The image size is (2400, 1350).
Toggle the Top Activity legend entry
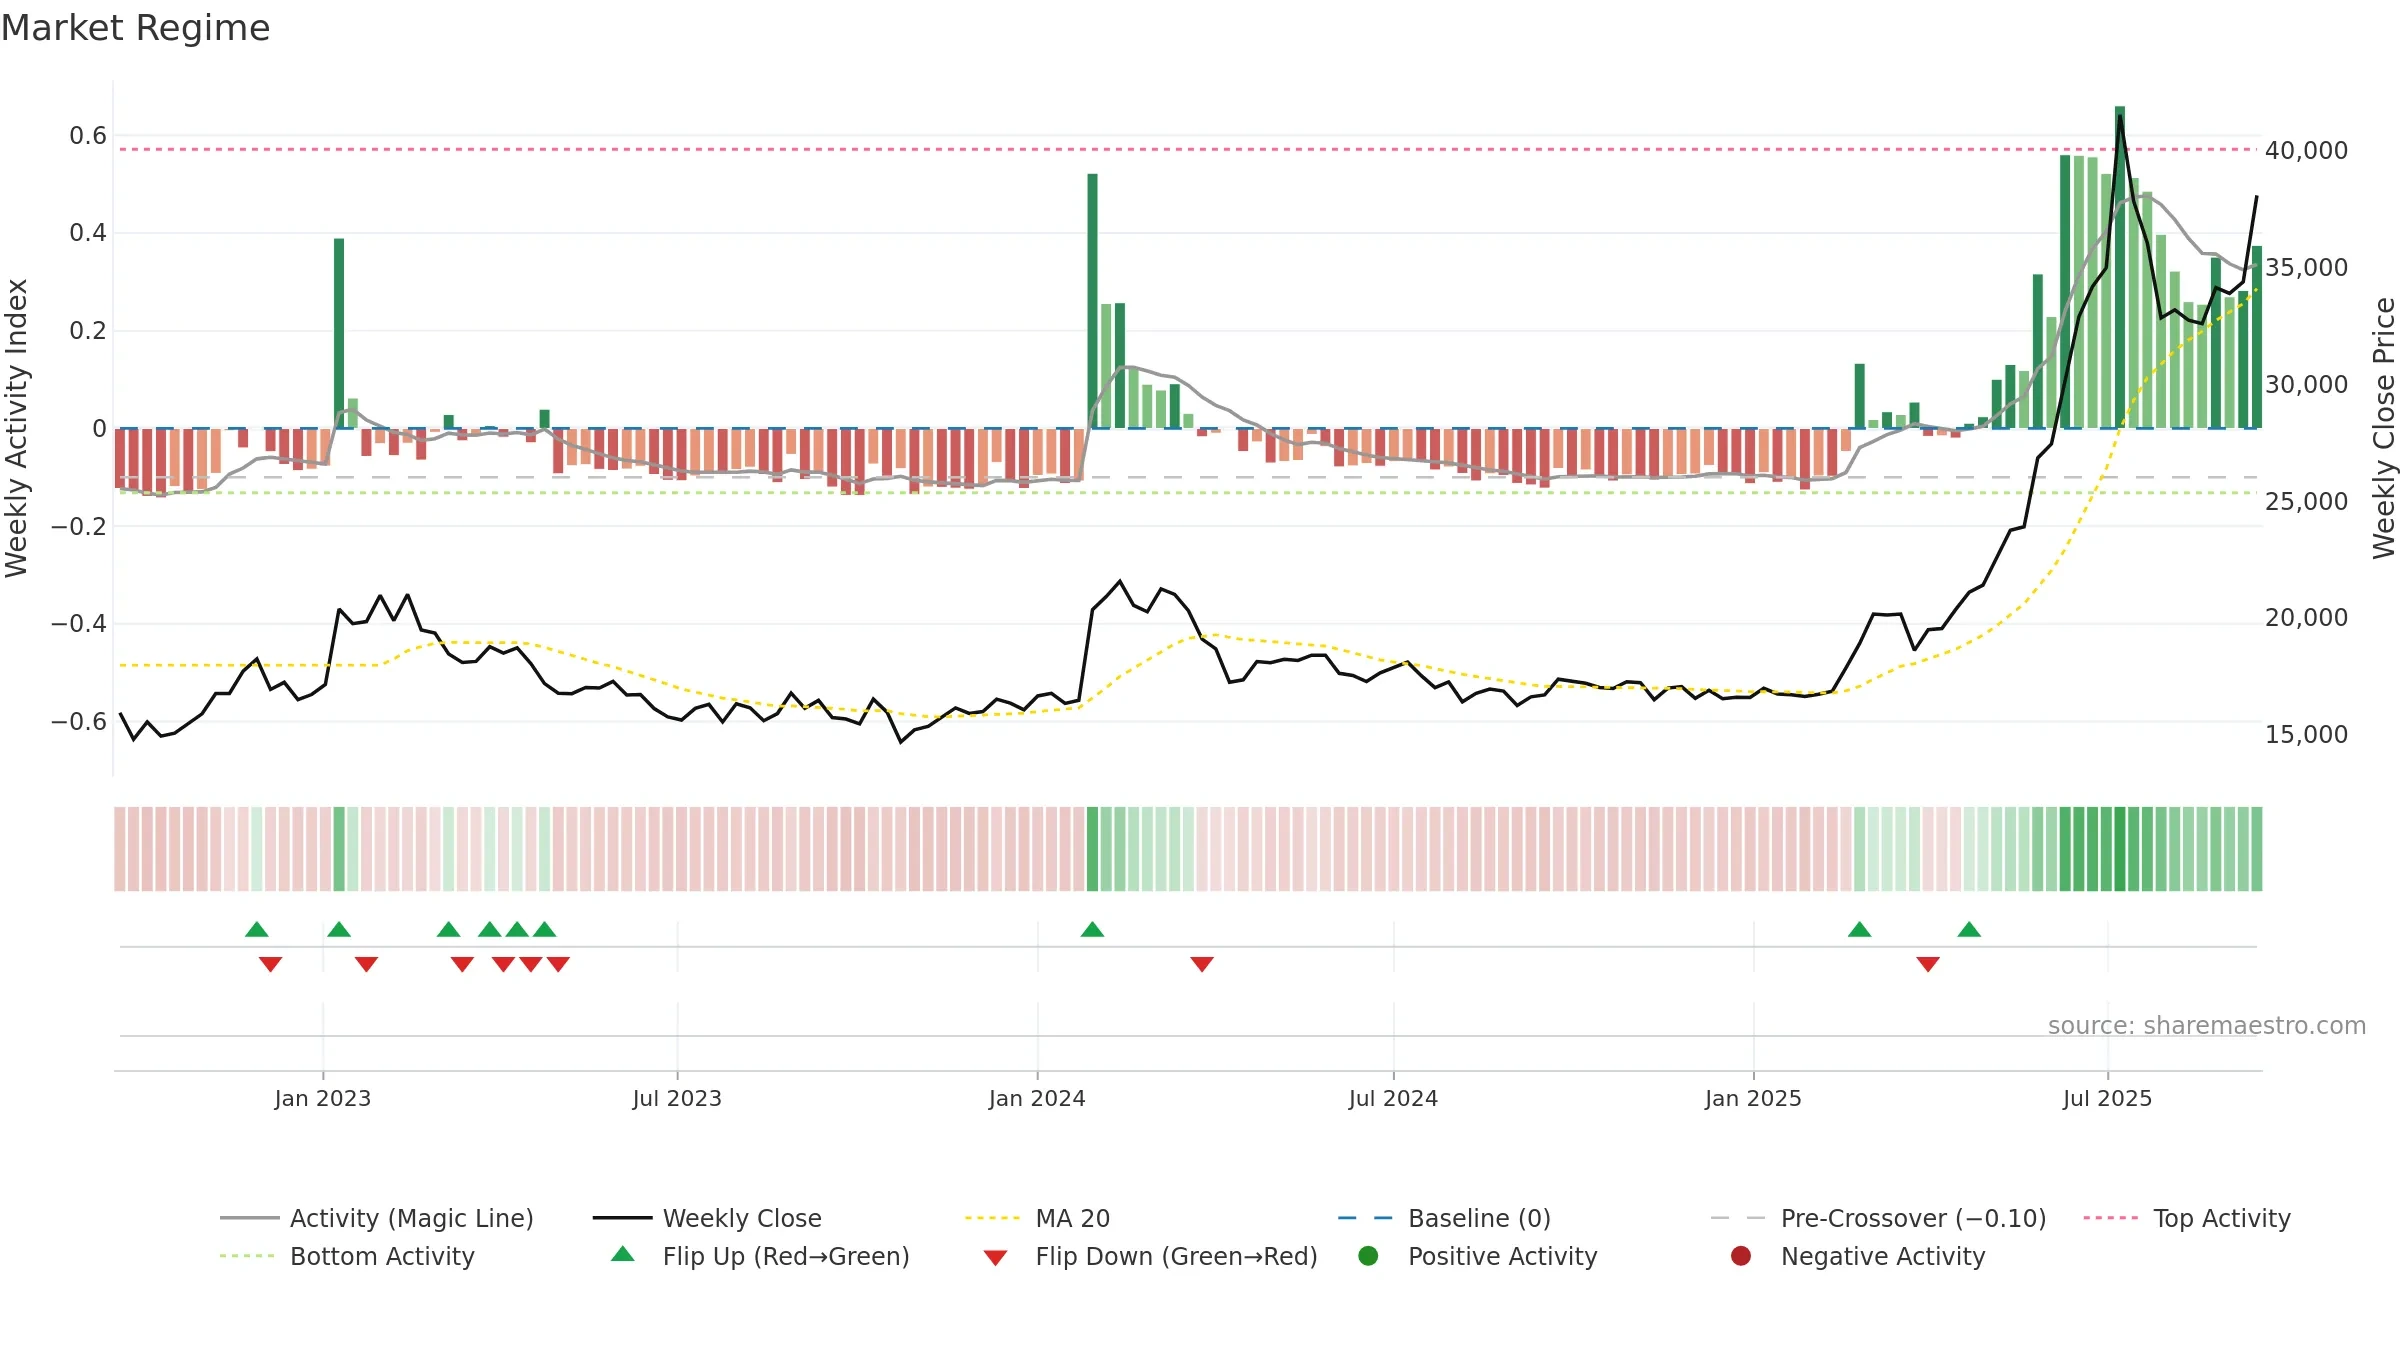click(x=2187, y=1218)
